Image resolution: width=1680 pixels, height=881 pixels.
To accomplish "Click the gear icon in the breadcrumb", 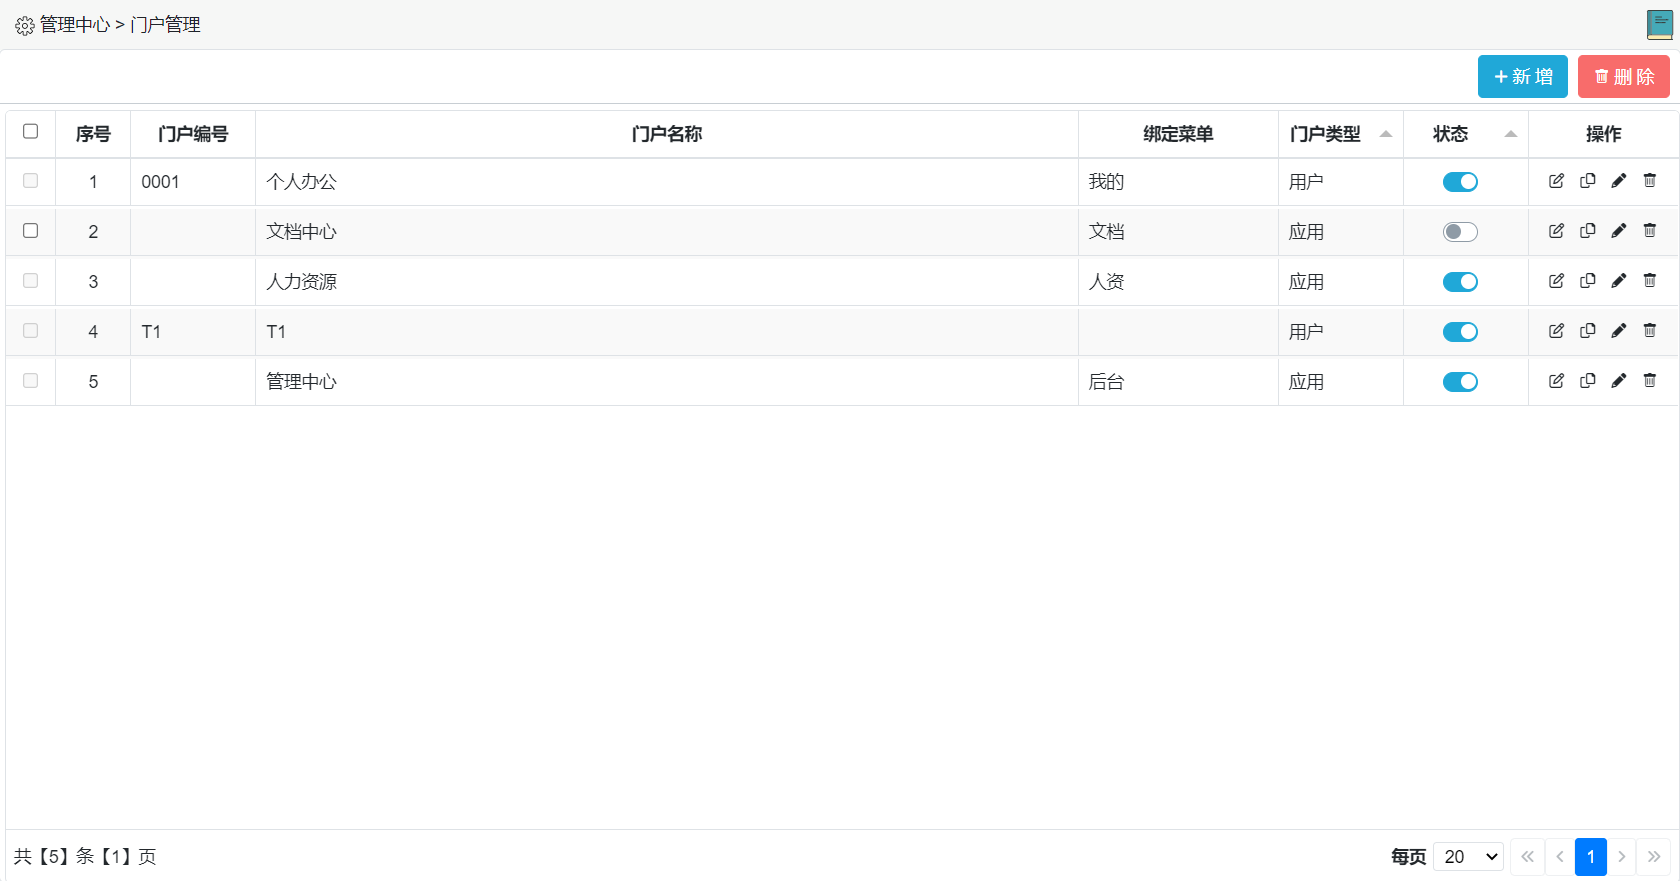I will click(x=25, y=26).
